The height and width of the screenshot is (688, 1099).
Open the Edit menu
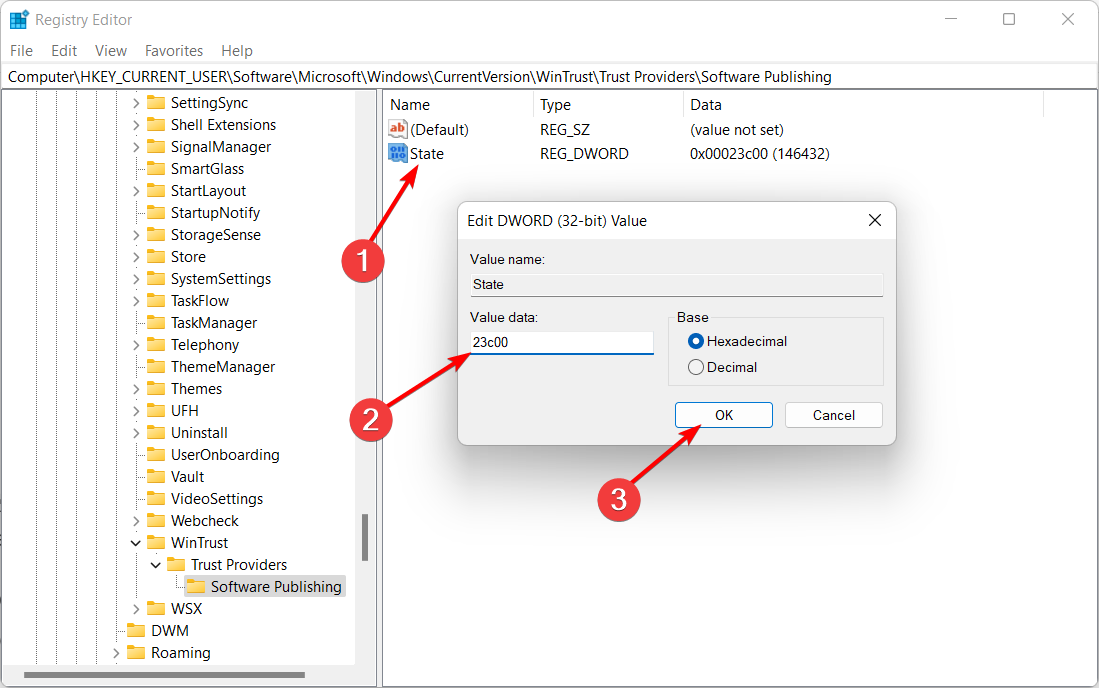click(x=64, y=50)
